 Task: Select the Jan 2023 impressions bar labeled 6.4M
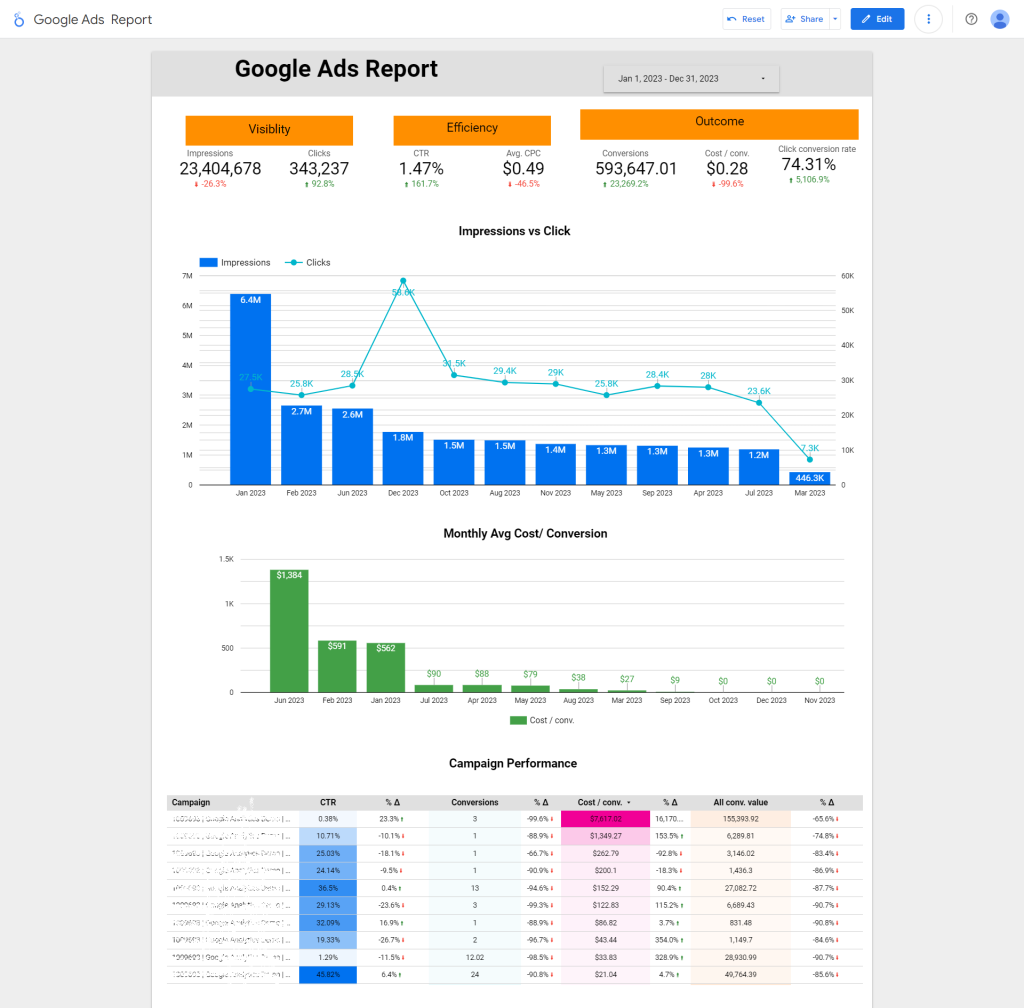(250, 389)
